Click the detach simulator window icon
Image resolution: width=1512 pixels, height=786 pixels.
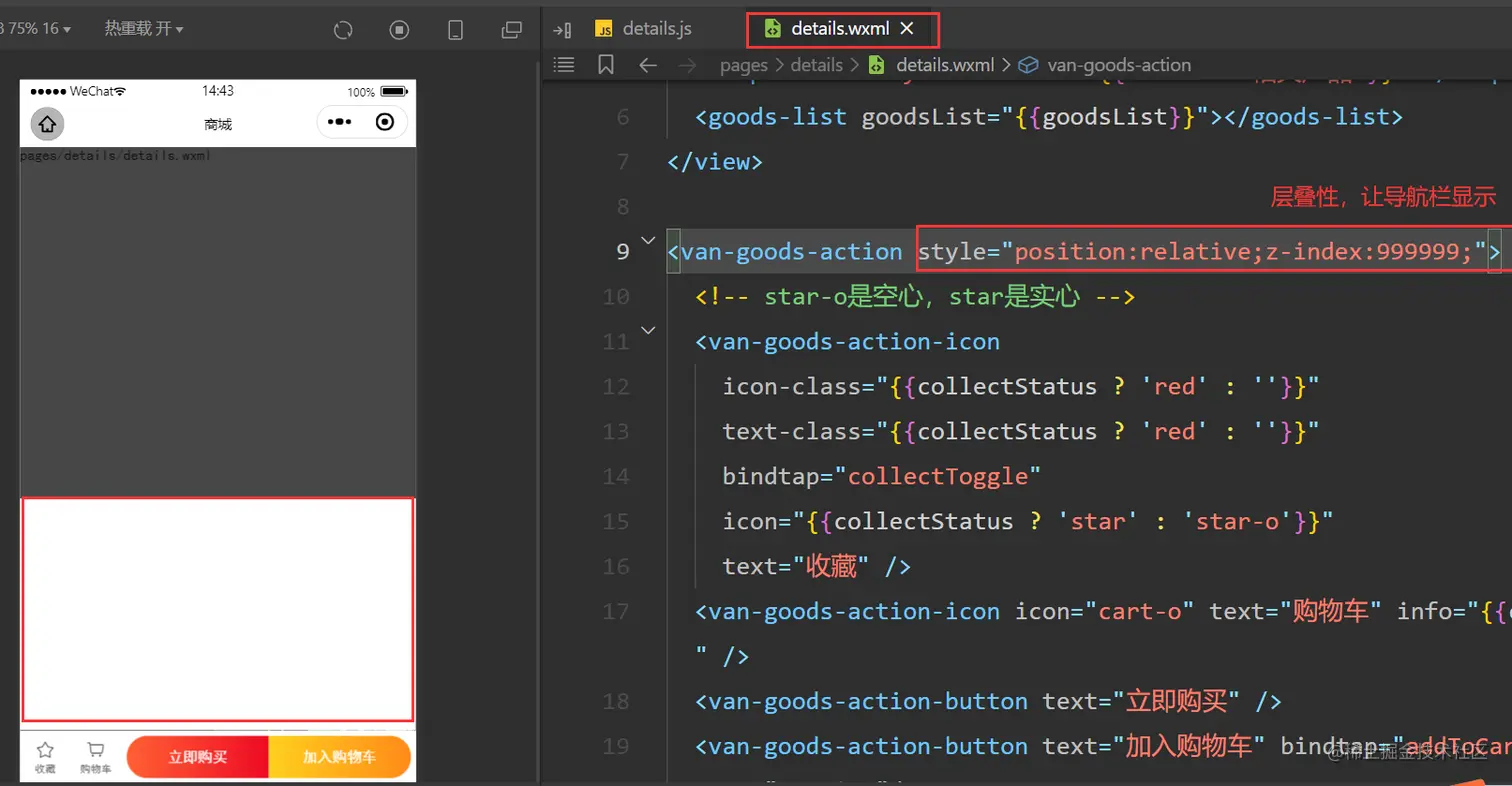(x=512, y=30)
